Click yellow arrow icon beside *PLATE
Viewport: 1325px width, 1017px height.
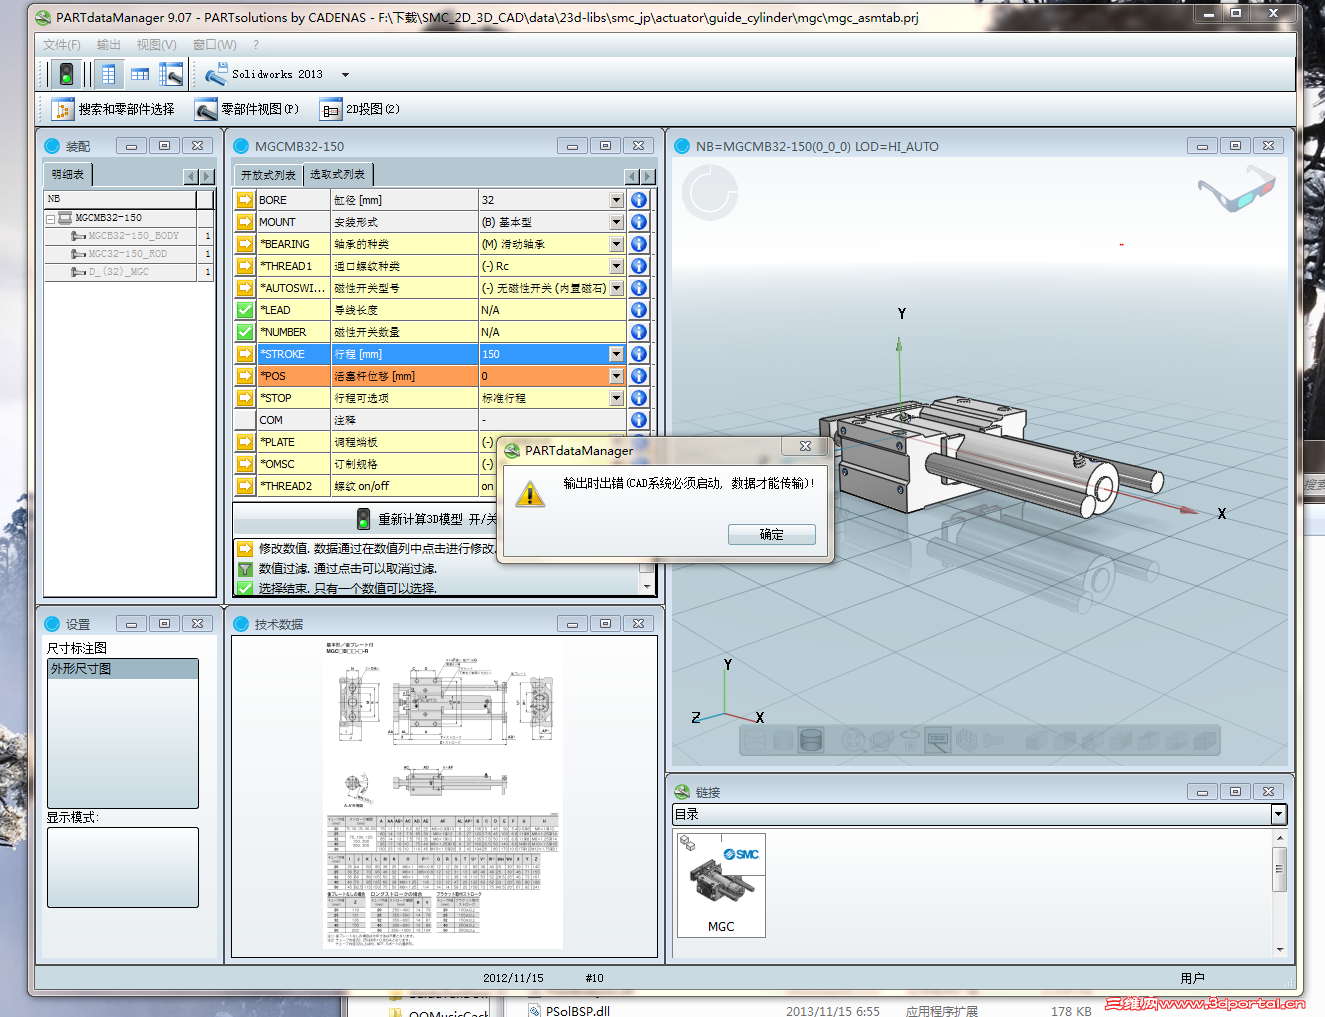[x=245, y=442]
